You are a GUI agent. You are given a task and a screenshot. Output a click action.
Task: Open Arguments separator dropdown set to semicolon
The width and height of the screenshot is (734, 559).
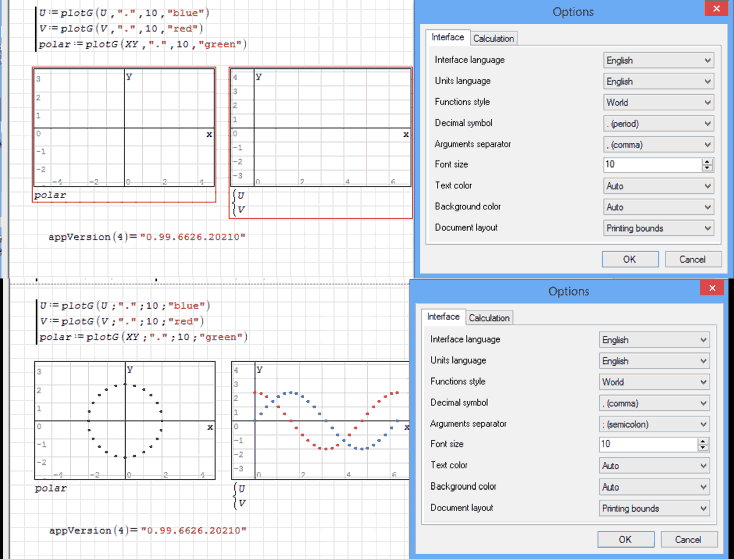click(654, 424)
